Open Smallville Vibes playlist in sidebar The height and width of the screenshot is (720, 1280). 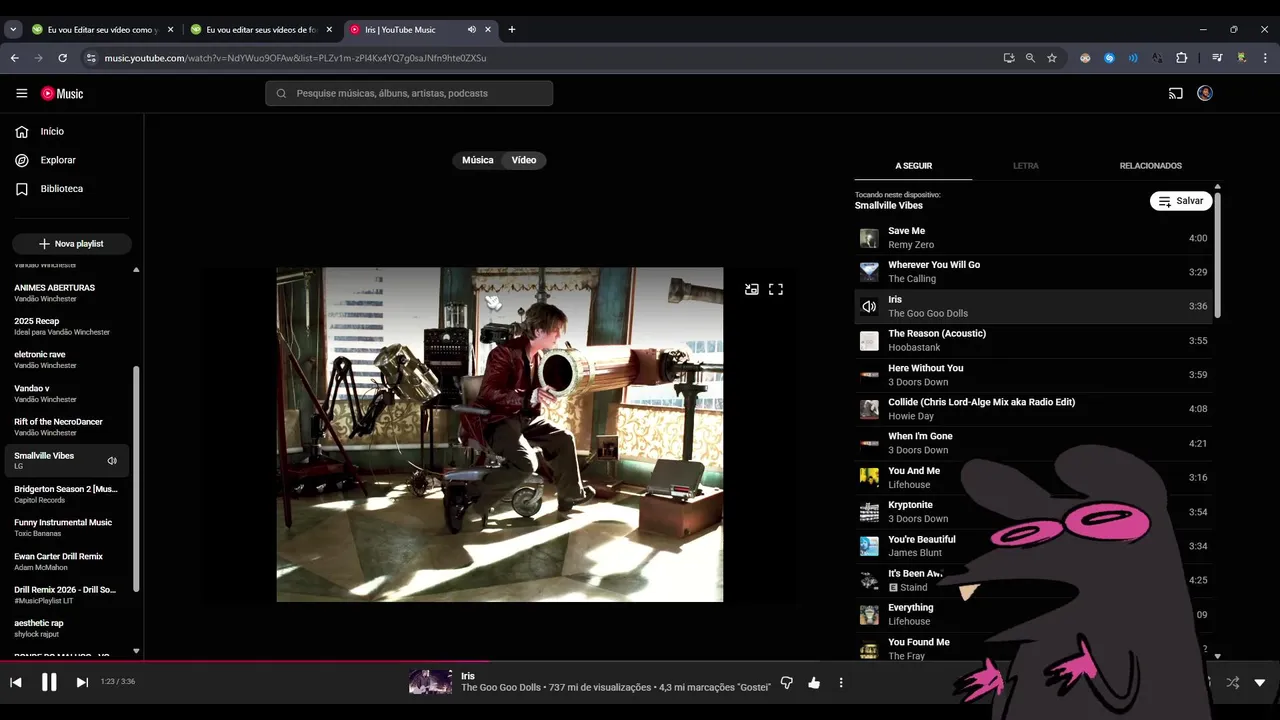point(67,460)
